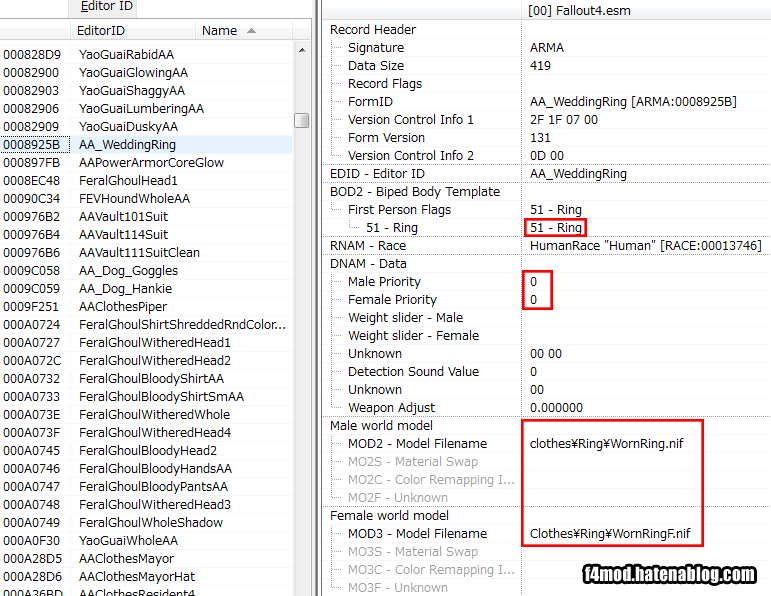
Task: Click the list scrollbar up arrow
Action: (x=302, y=50)
